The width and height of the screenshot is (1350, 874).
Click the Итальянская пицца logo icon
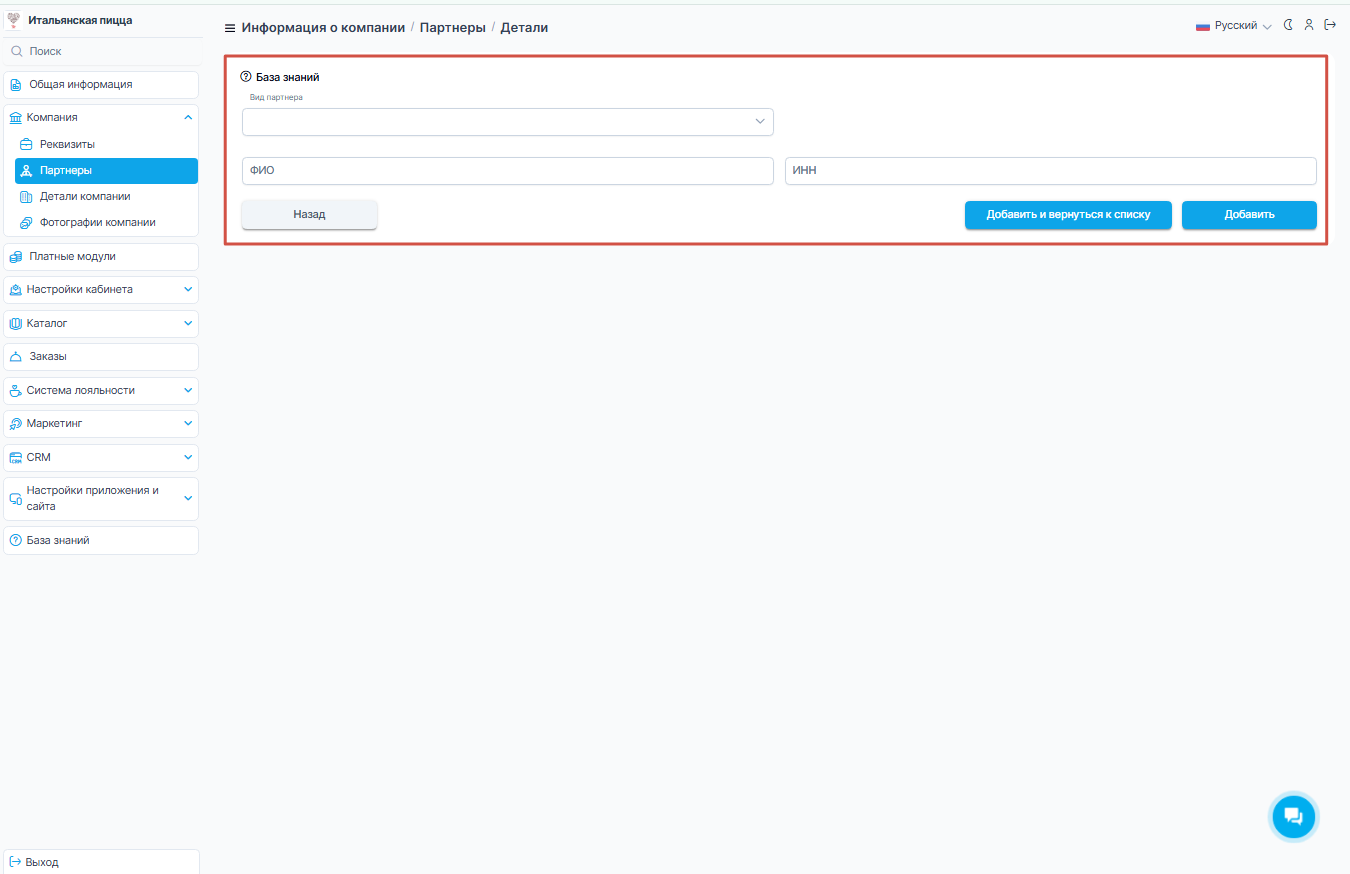(x=14, y=20)
